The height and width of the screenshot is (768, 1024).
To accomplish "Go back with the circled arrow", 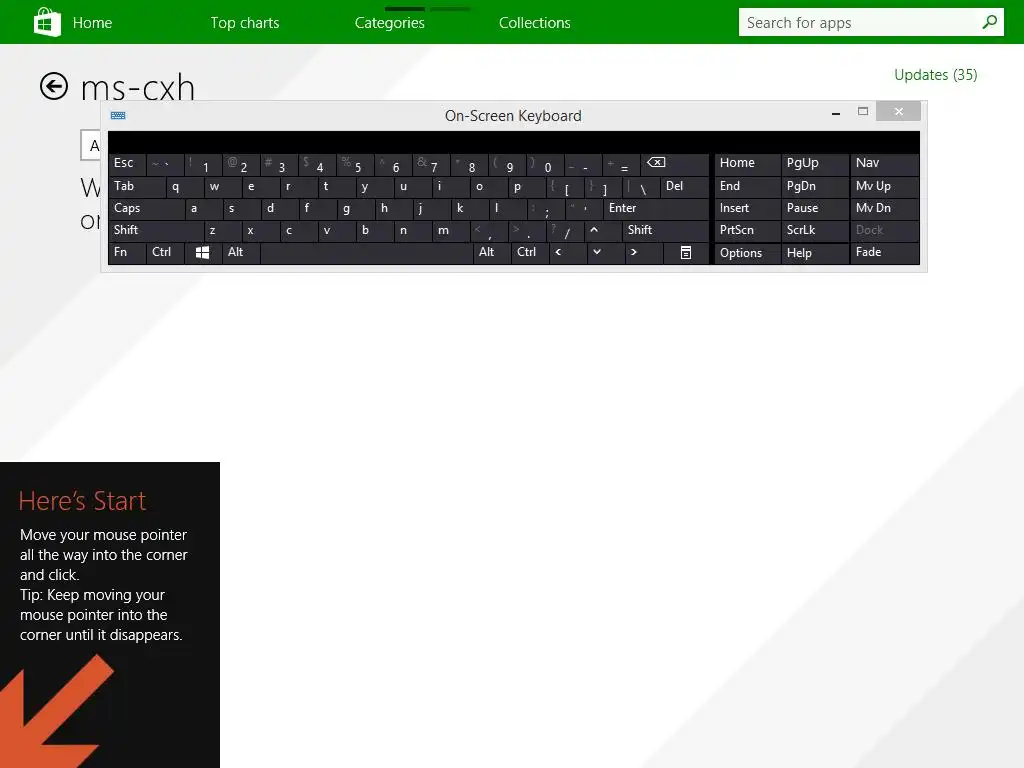I will coord(54,86).
